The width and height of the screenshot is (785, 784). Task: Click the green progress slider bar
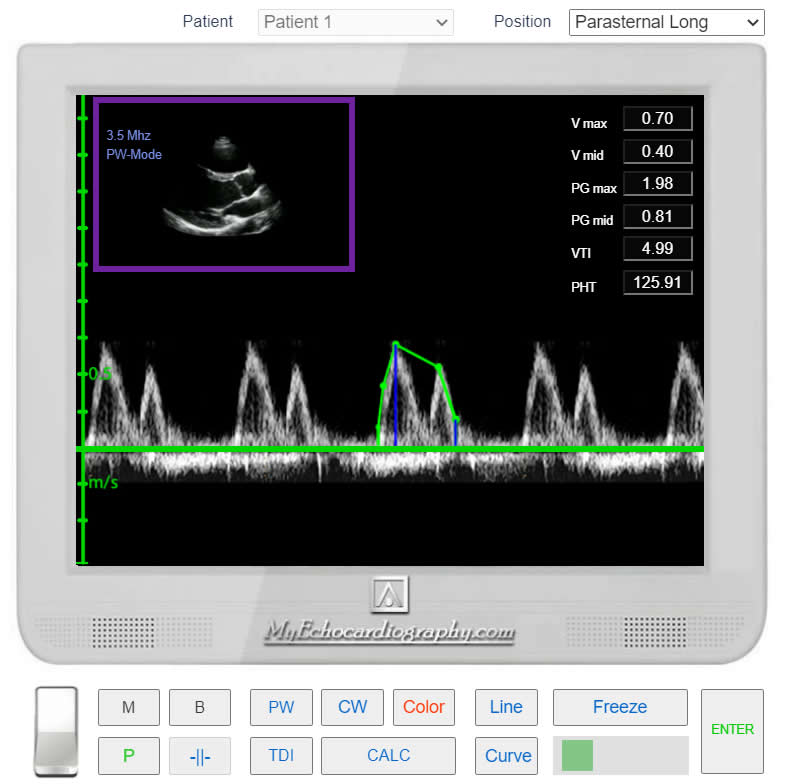[x=577, y=755]
